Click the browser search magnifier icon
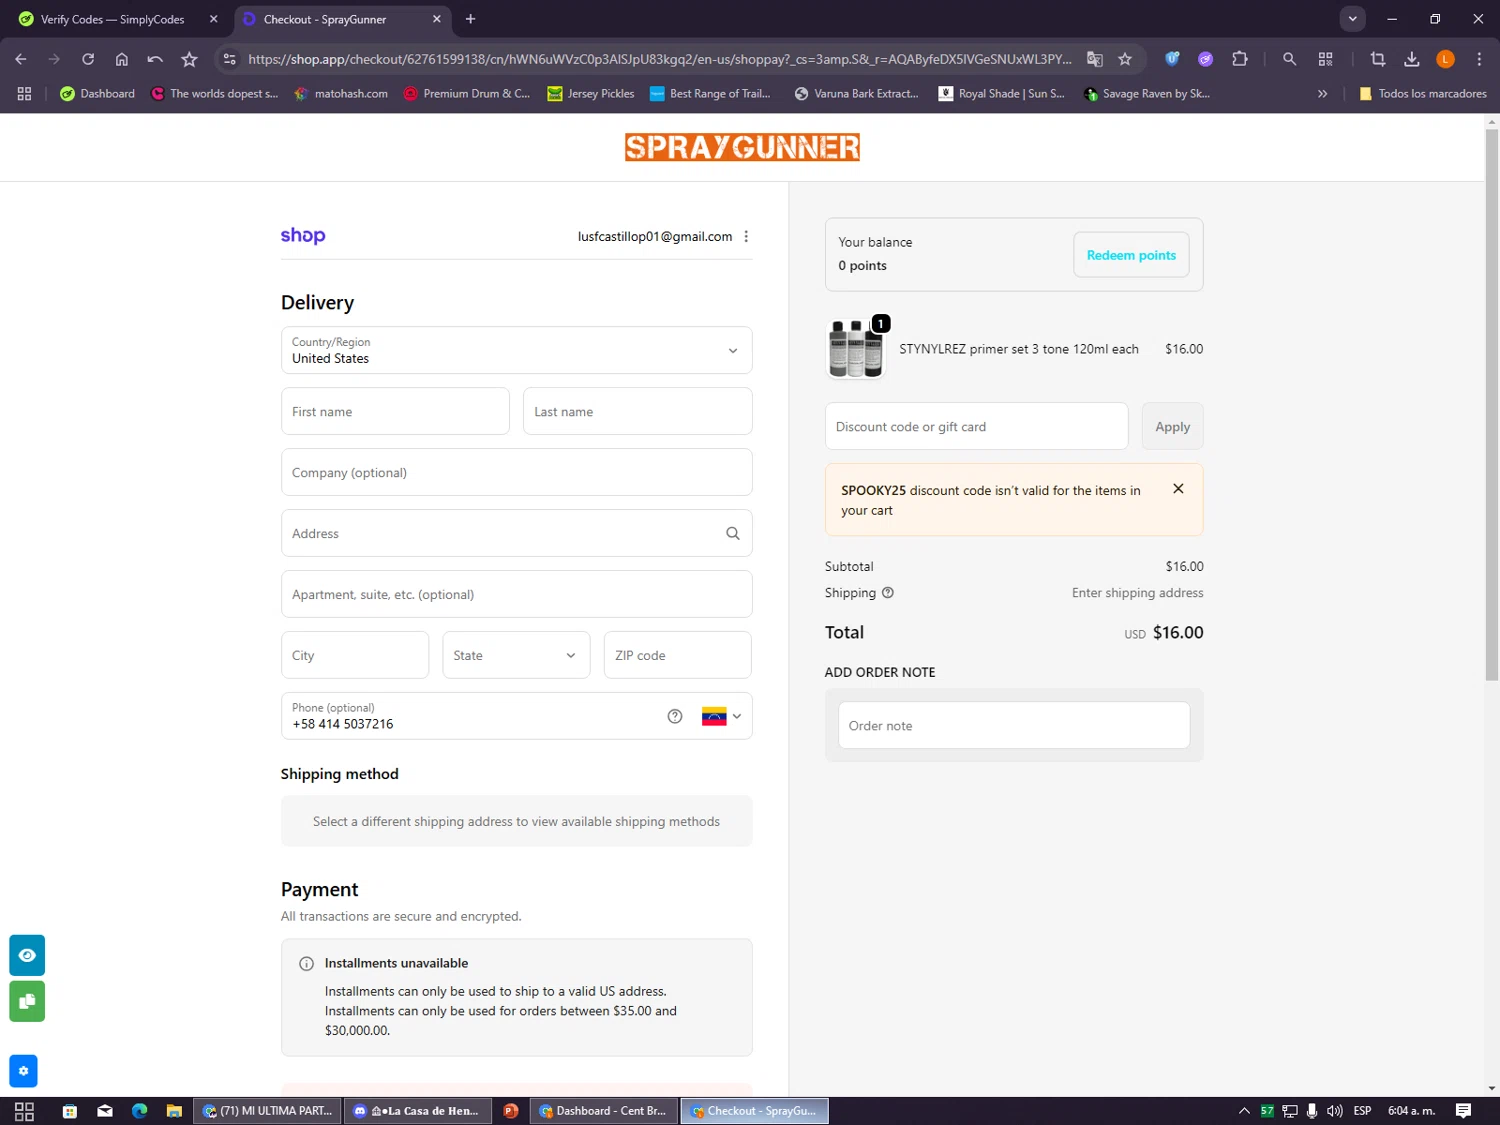 click(1289, 59)
